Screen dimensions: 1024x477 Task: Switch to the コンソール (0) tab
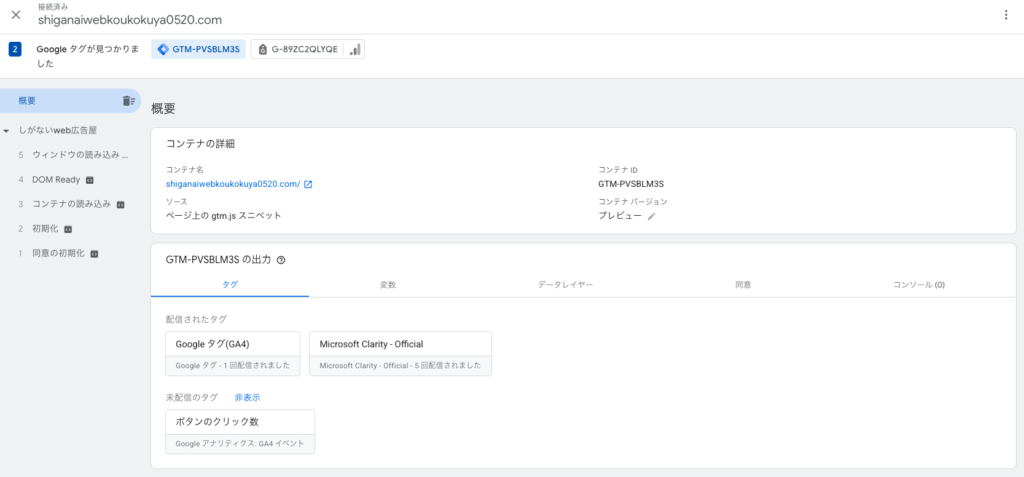point(918,285)
